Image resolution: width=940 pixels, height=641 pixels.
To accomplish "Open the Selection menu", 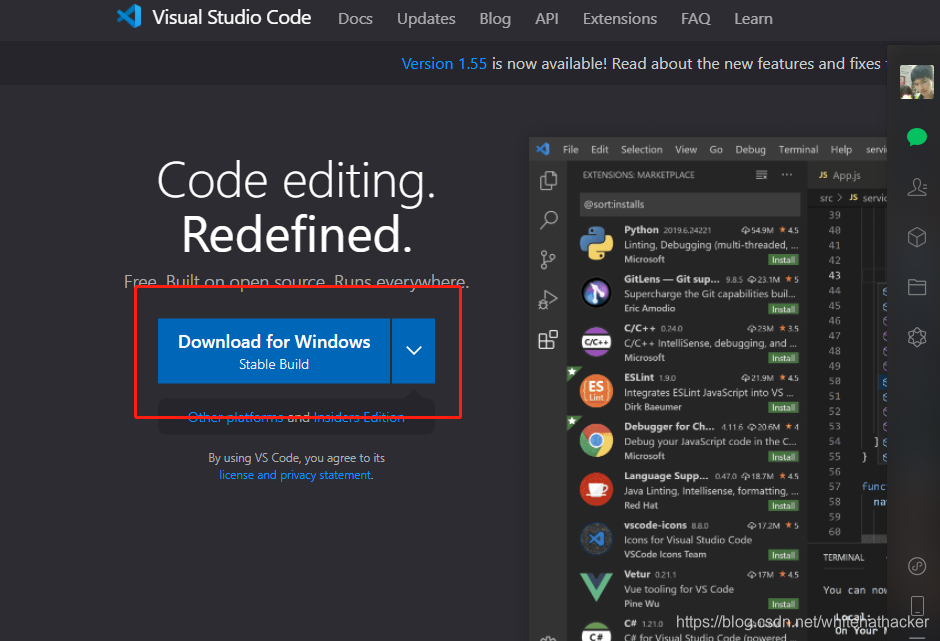I will tap(641, 149).
